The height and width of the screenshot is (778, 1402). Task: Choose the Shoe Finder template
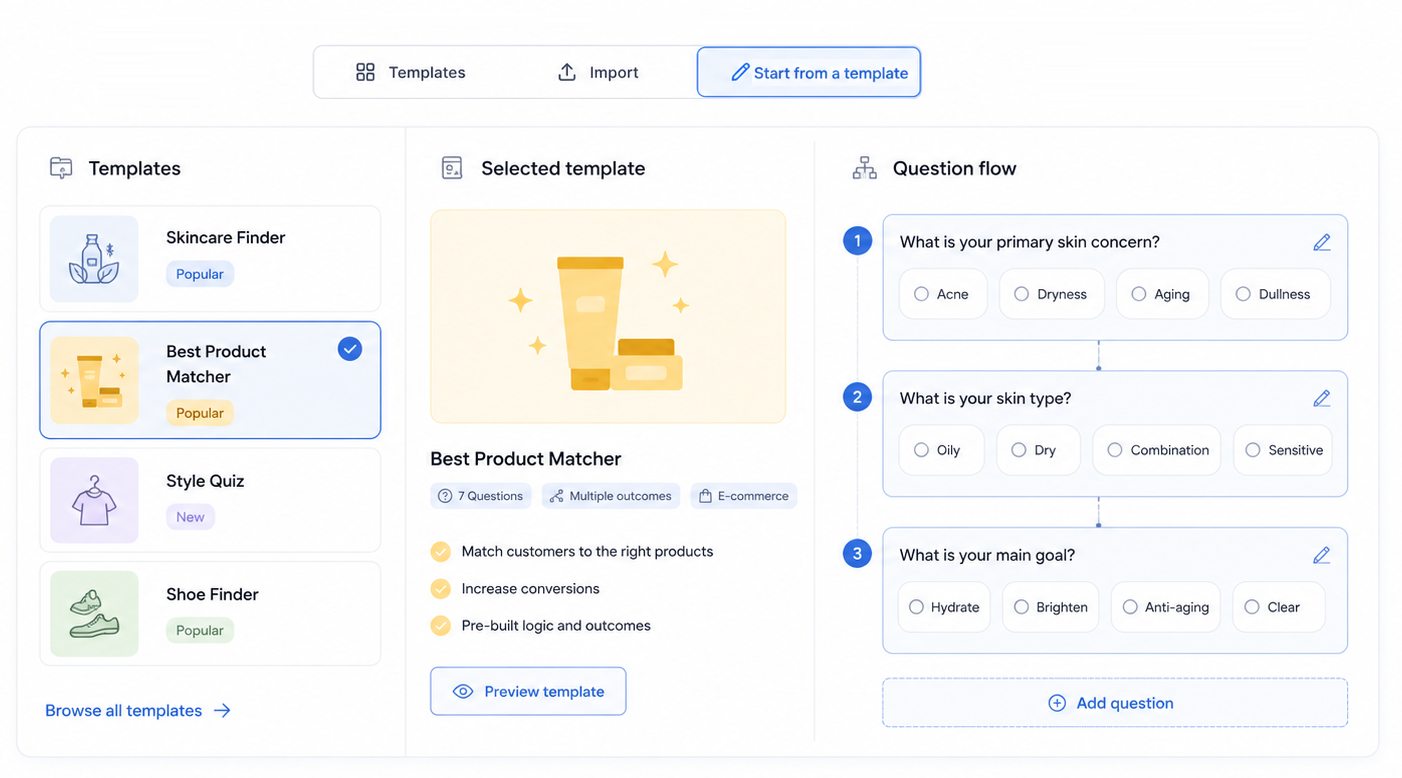(210, 614)
